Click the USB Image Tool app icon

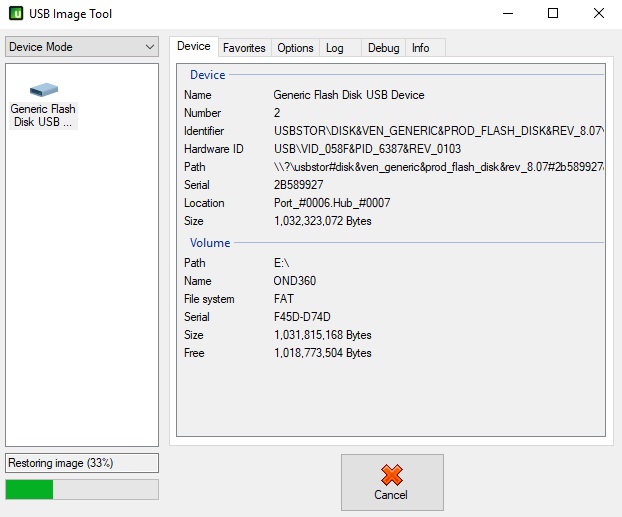[16, 13]
